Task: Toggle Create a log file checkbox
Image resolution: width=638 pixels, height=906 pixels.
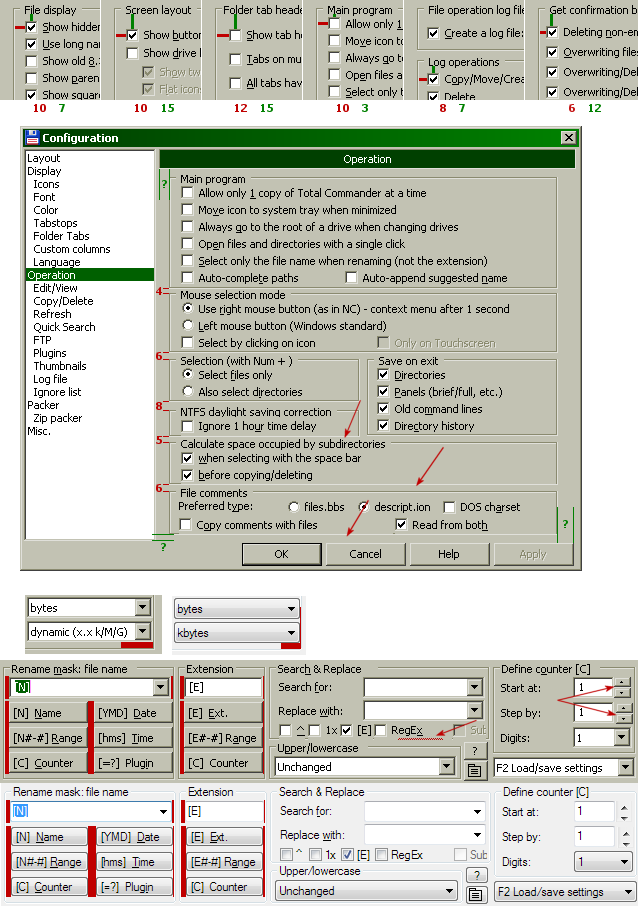Action: pyautogui.click(x=433, y=34)
